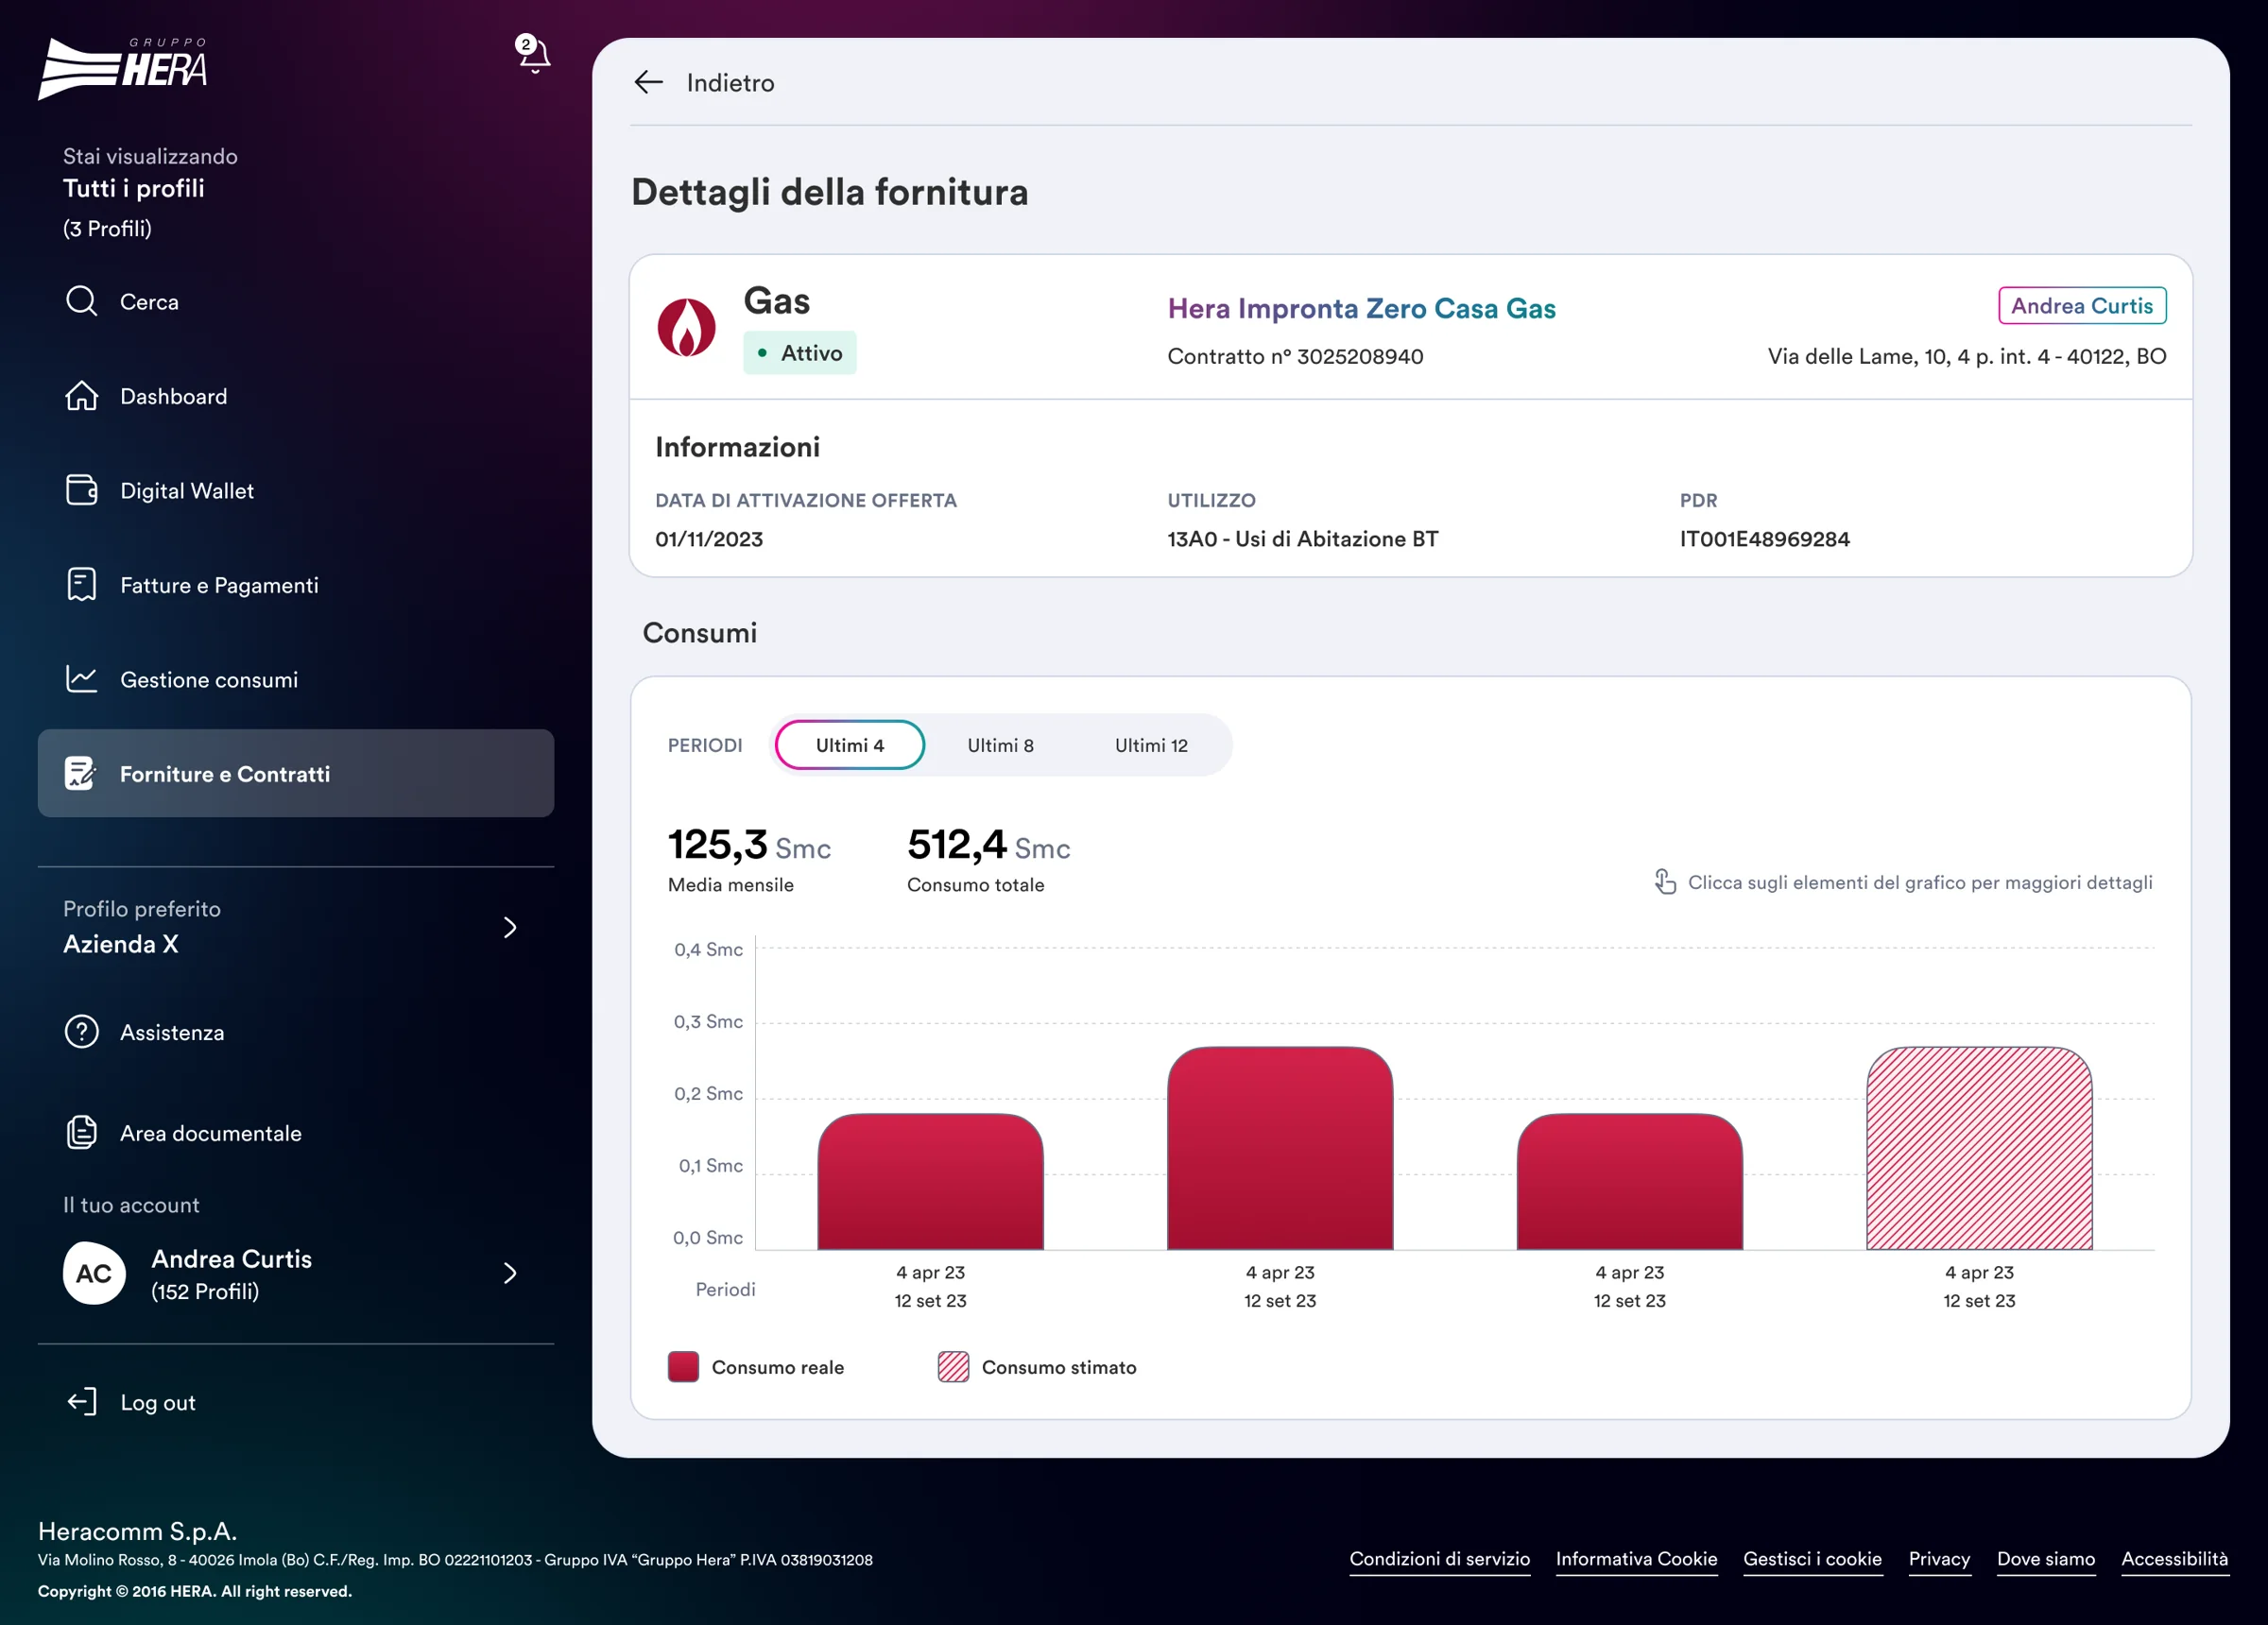Expand the Profilo preferito Azienda X chevron
The image size is (2268, 1625).
(510, 927)
